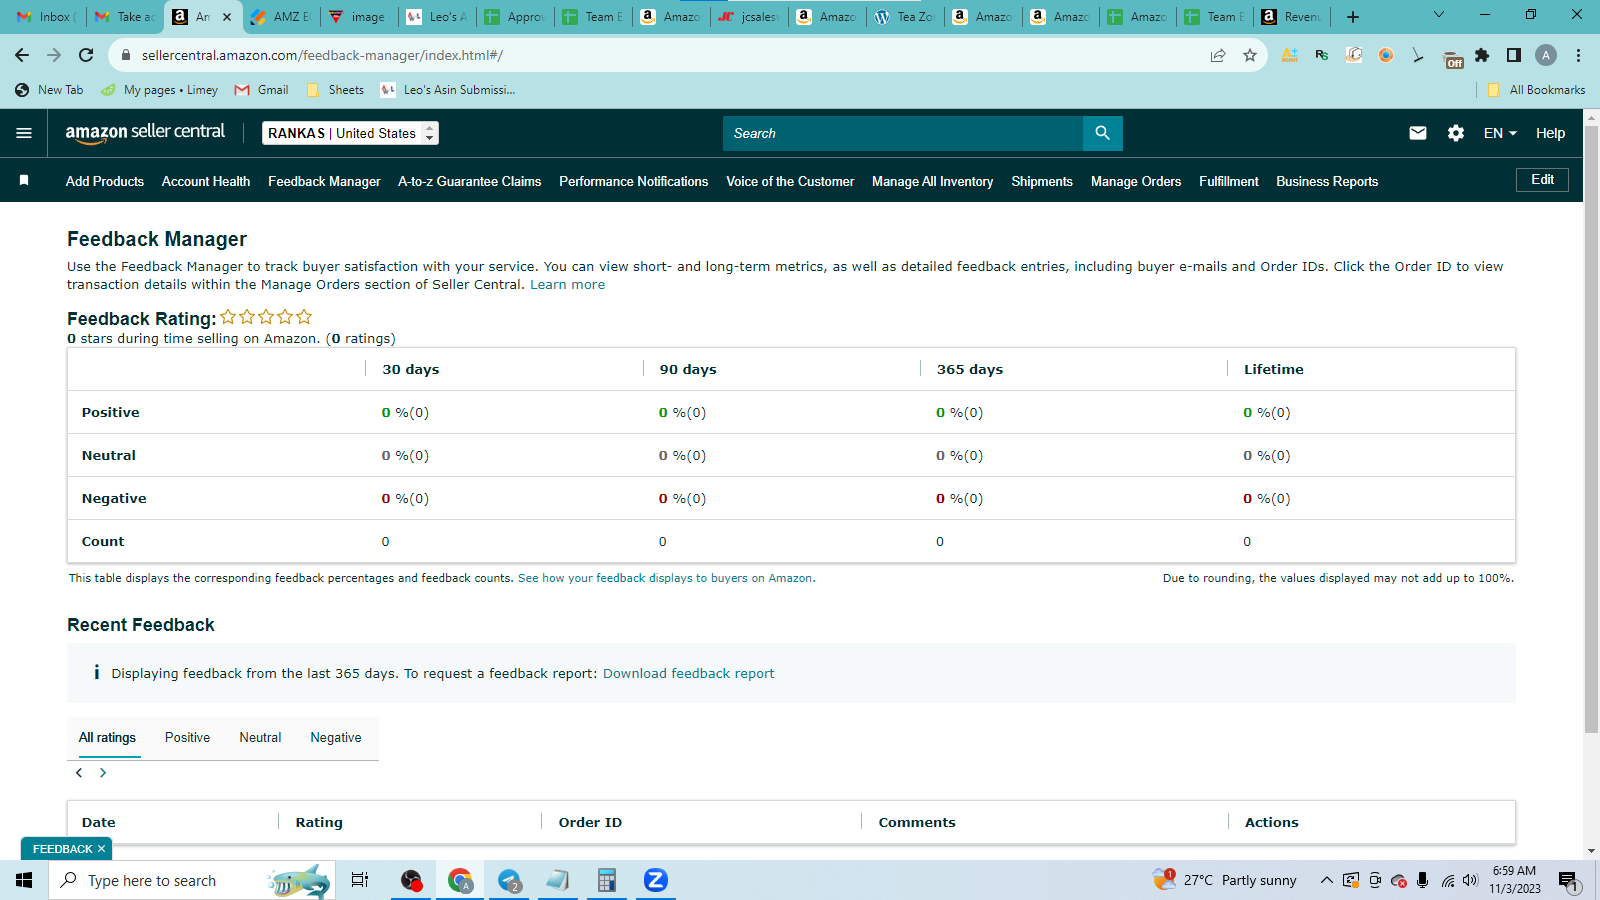Open the RANKAS United States account dropdown
The height and width of the screenshot is (900, 1600).
pos(350,133)
